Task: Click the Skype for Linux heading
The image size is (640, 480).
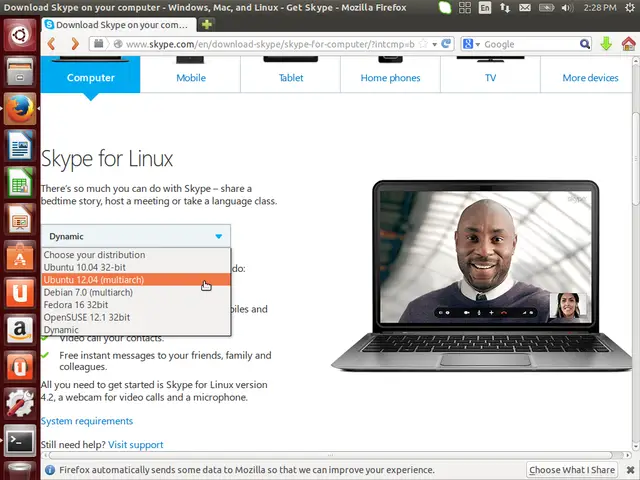Action: click(107, 159)
